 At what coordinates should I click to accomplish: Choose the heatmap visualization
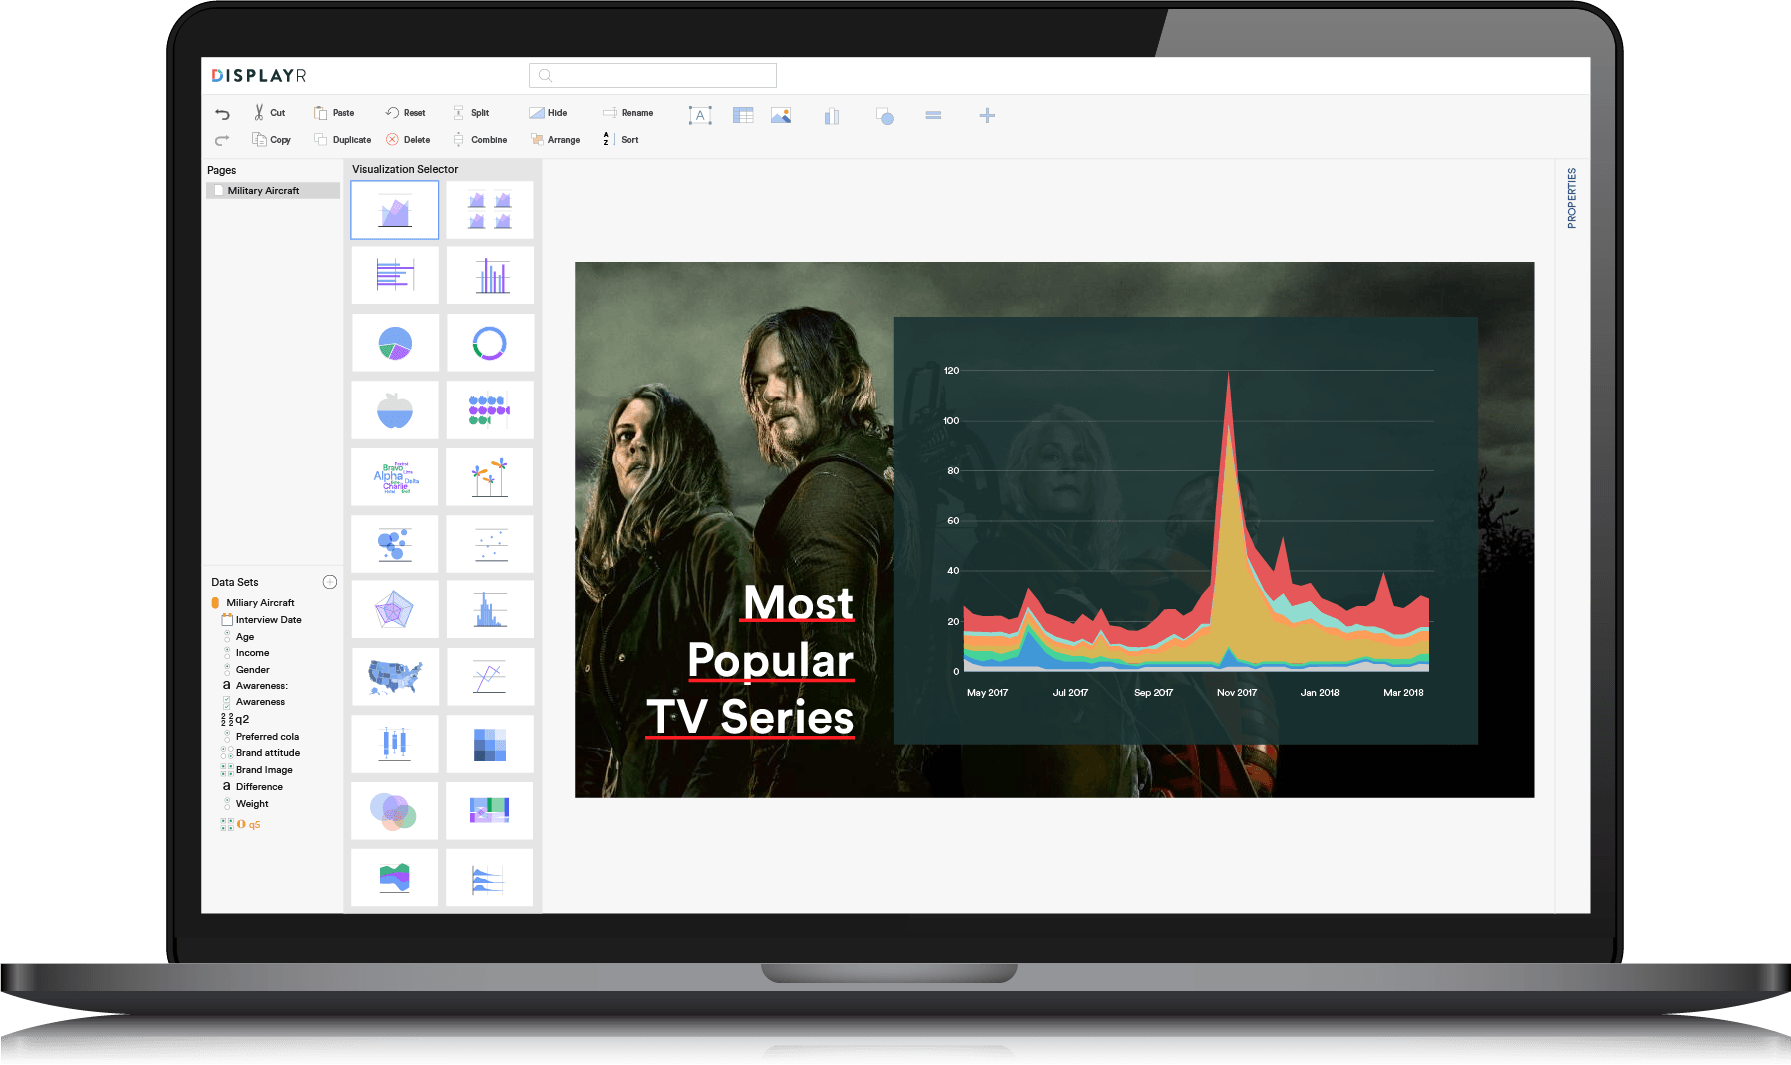coord(490,744)
